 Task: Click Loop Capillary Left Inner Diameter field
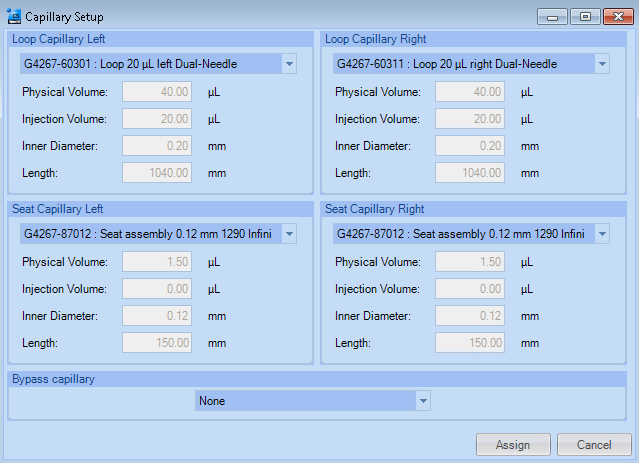pos(157,146)
